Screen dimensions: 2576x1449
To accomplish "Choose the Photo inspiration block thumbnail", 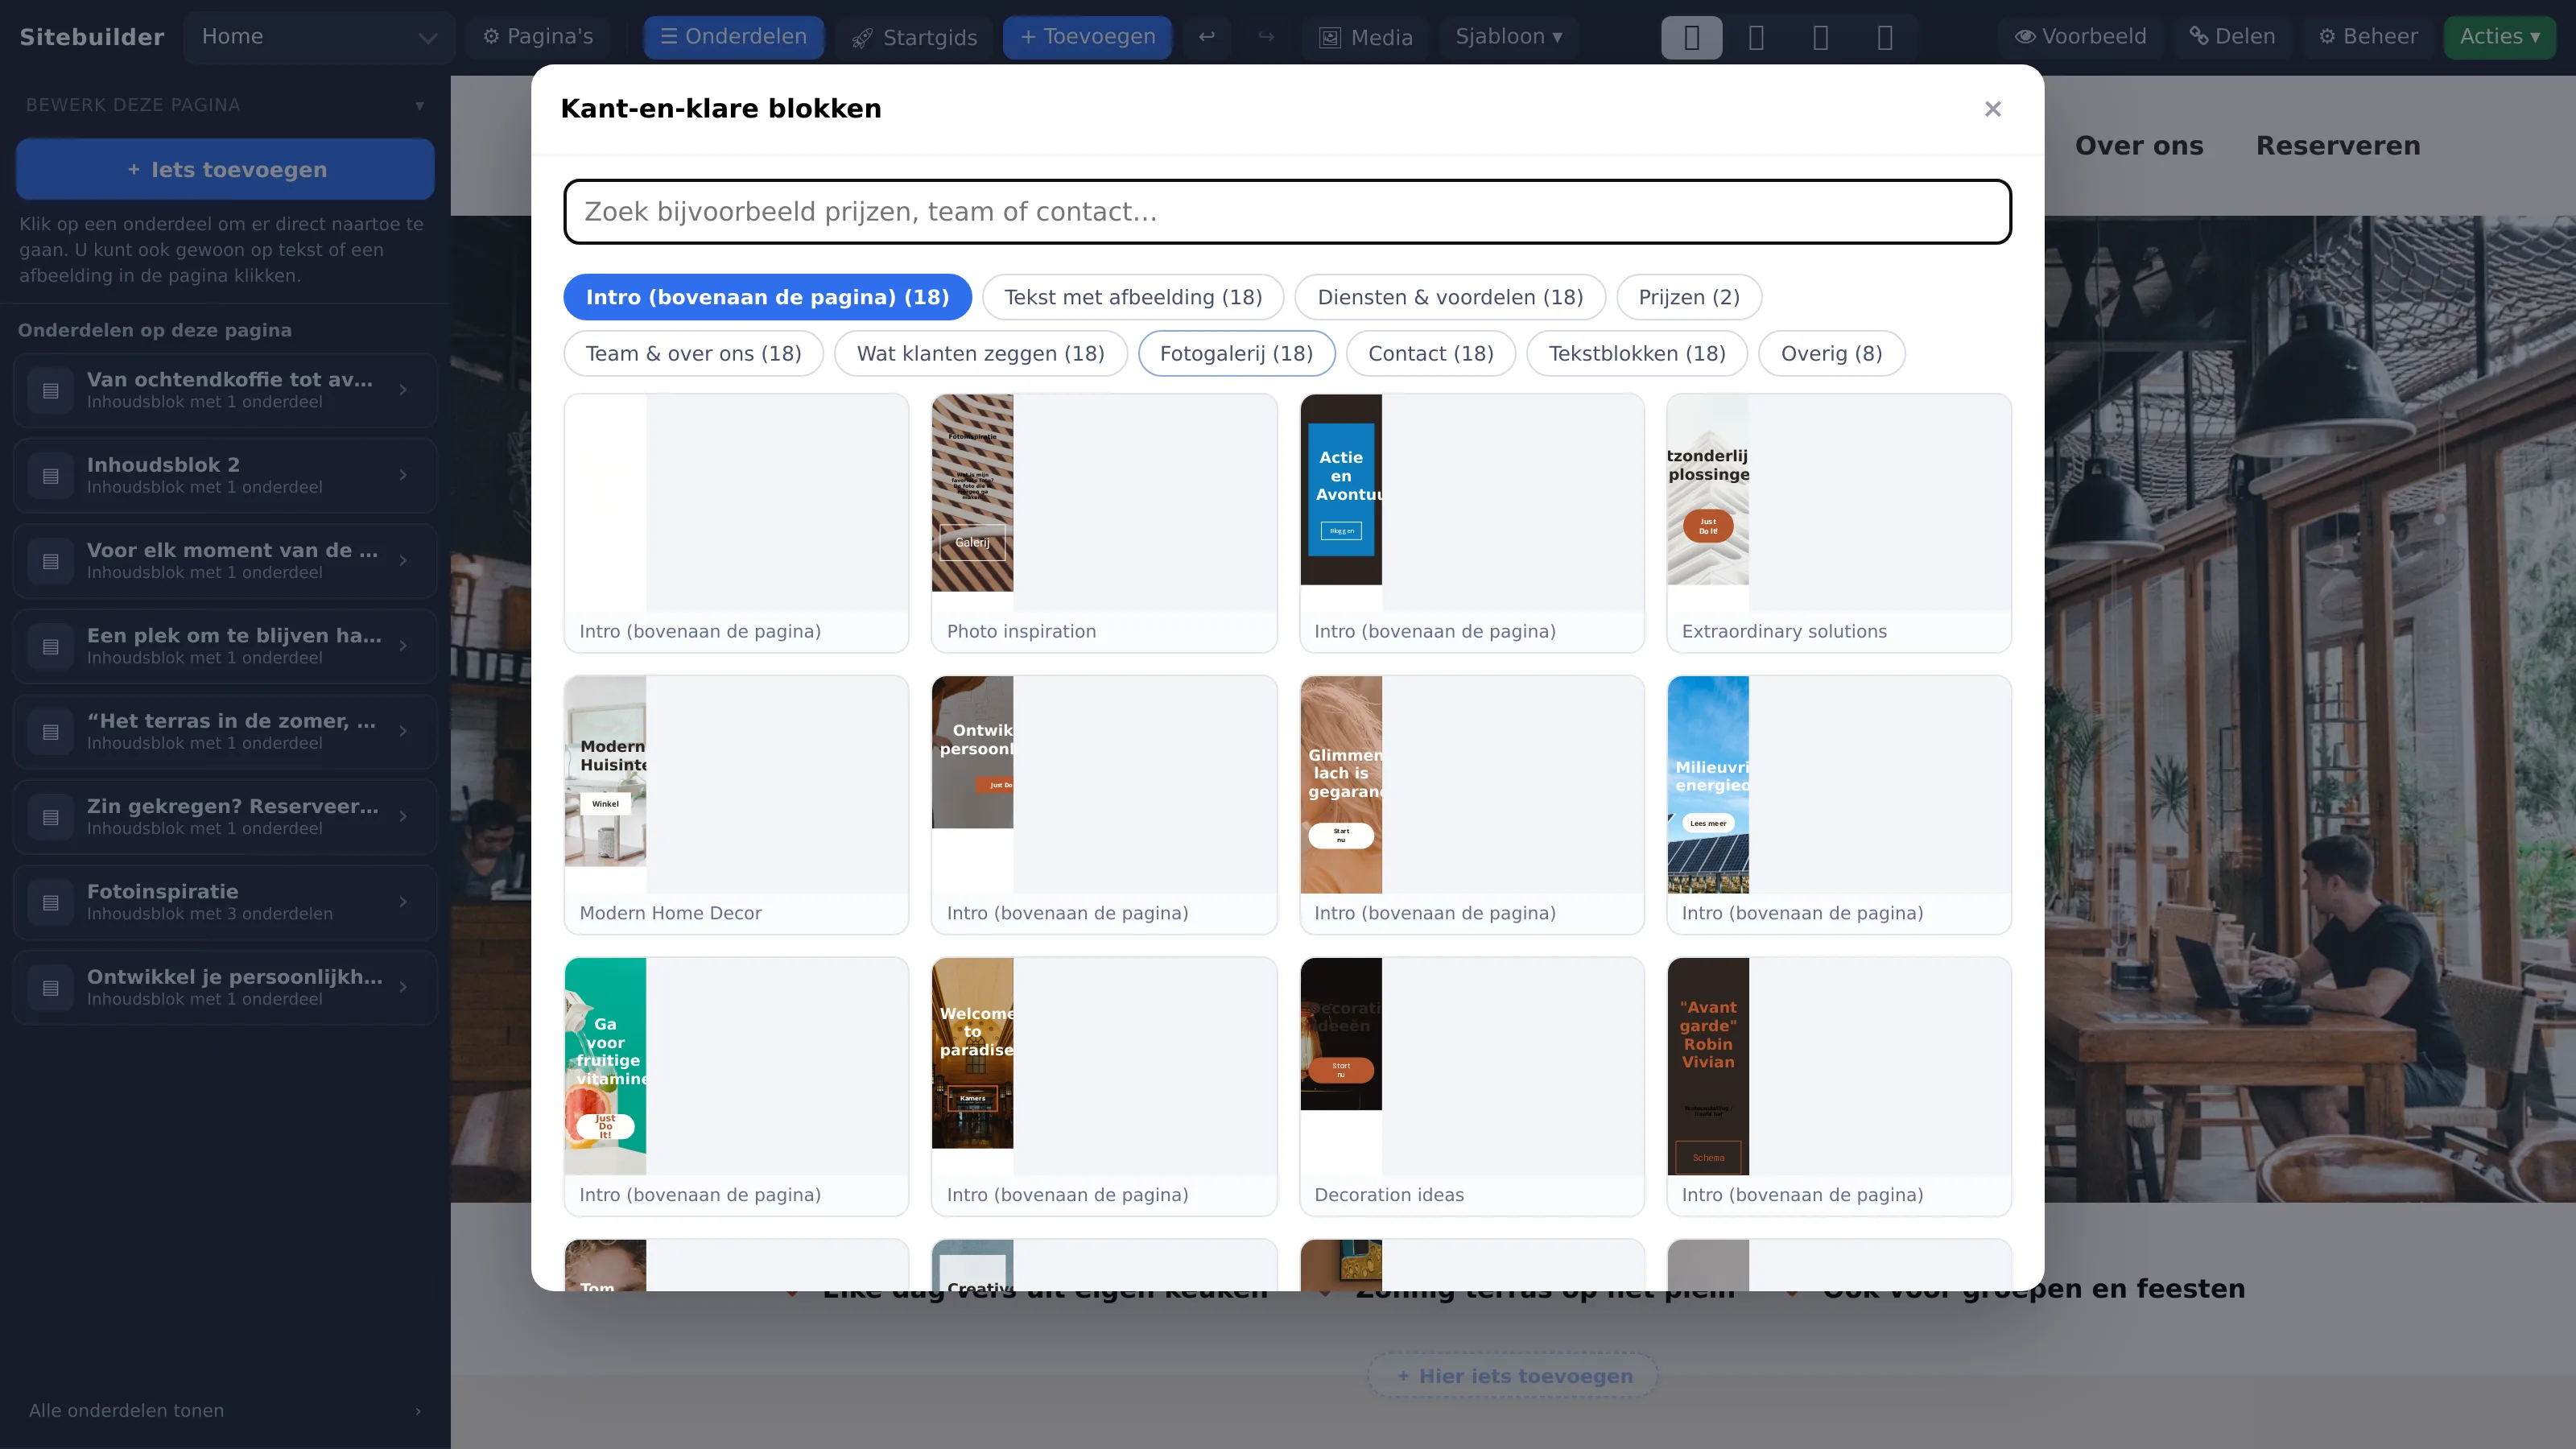I will pyautogui.click(x=1104, y=523).
